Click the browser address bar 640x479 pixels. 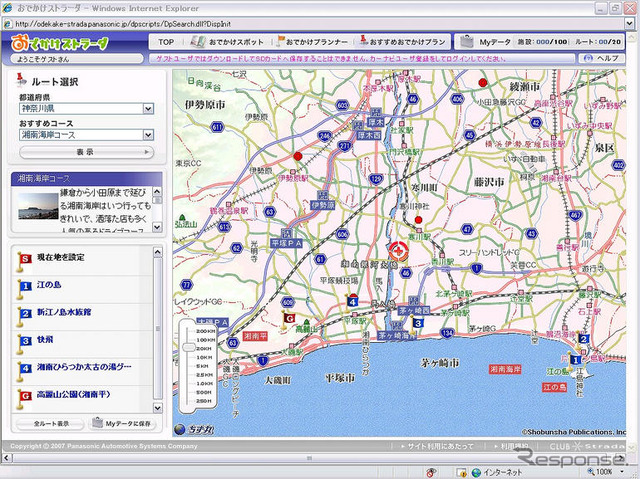[x=313, y=24]
